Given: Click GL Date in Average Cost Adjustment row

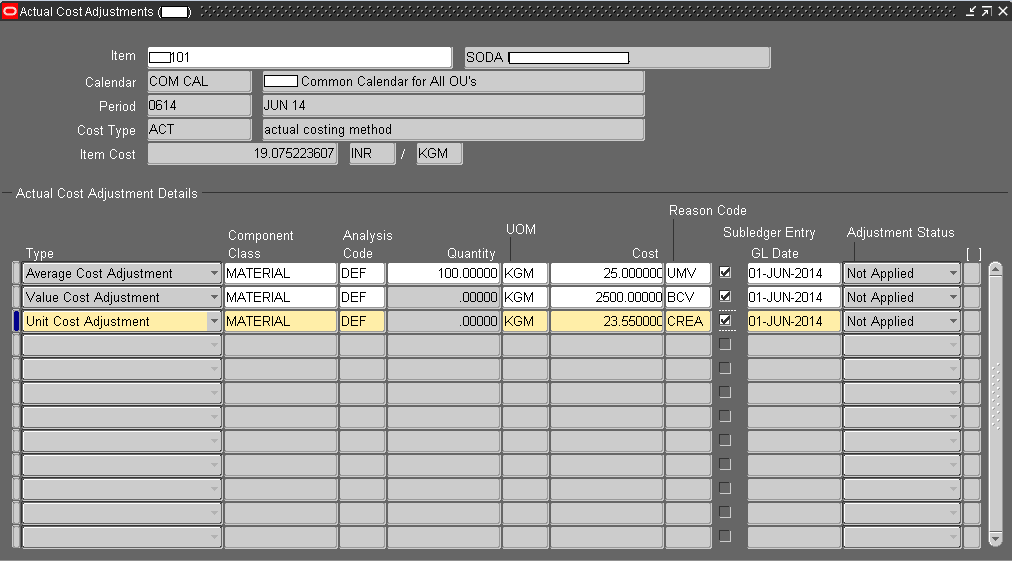Looking at the screenshot, I should point(794,274).
